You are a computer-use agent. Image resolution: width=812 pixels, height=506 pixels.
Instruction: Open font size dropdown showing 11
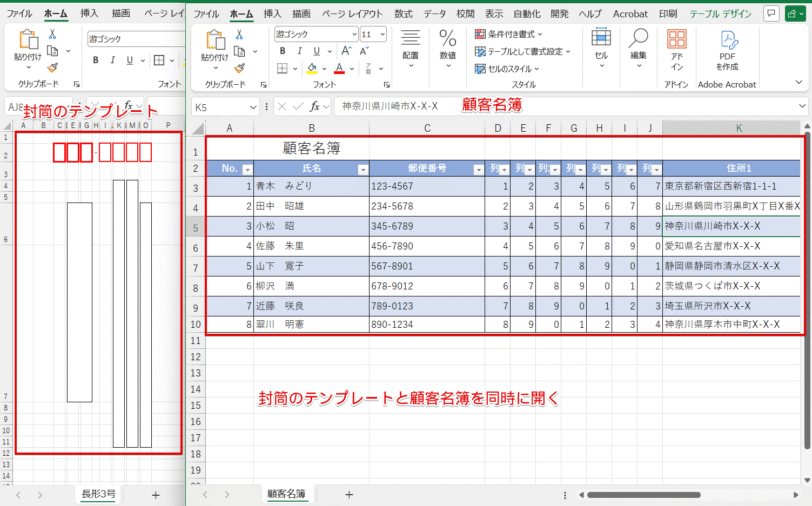[x=382, y=34]
